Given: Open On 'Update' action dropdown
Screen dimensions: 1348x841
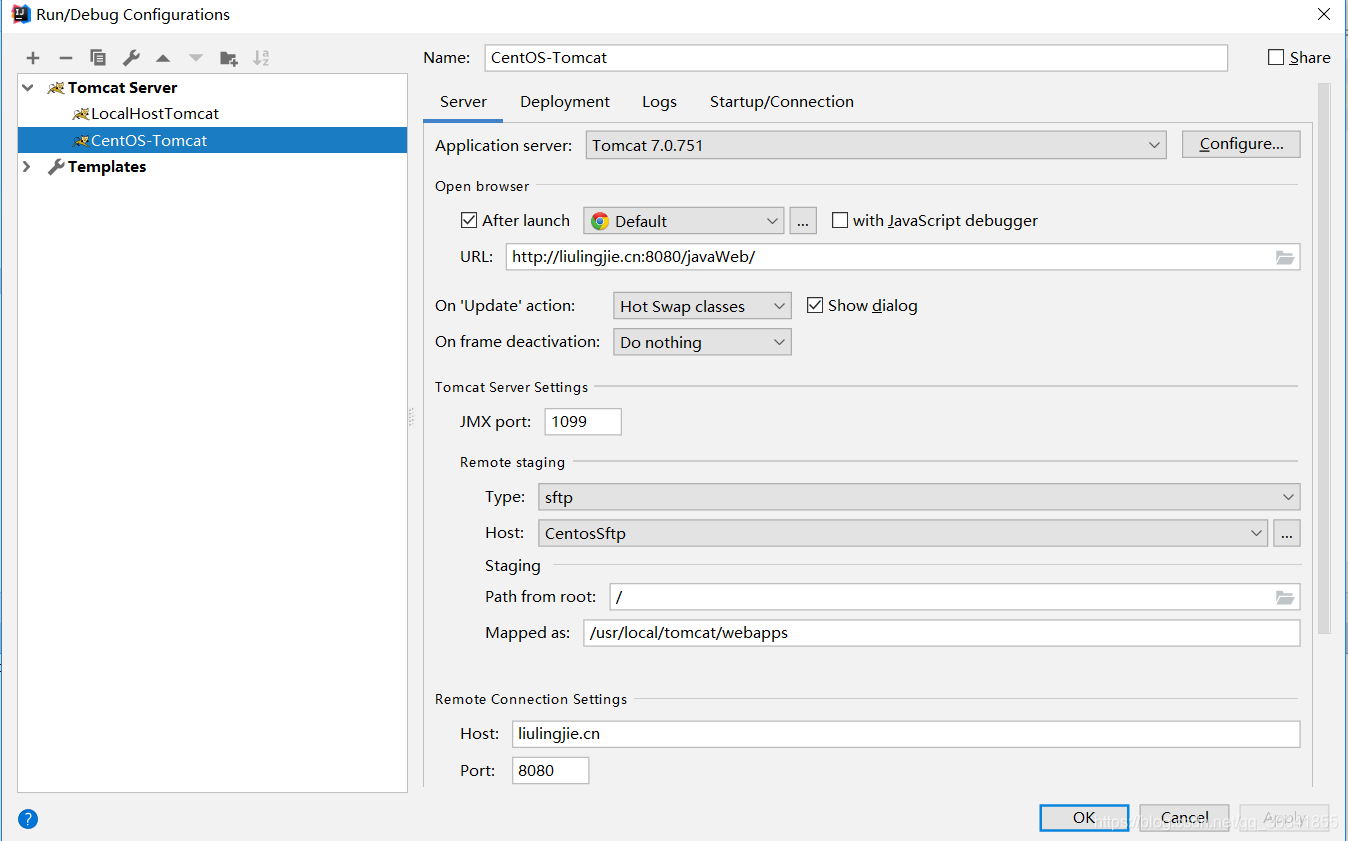Looking at the screenshot, I should (x=702, y=306).
